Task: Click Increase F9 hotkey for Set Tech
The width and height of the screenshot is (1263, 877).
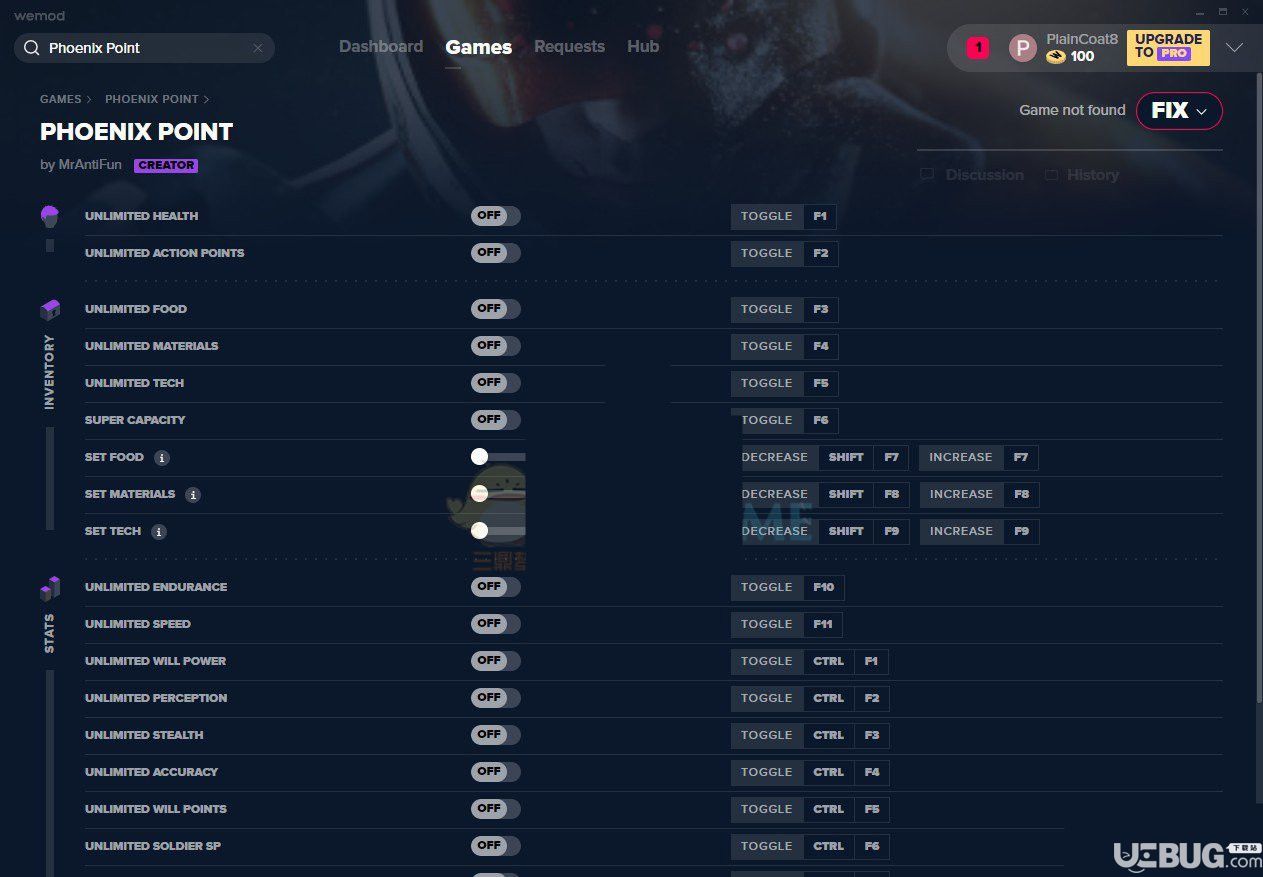Action: pos(979,532)
